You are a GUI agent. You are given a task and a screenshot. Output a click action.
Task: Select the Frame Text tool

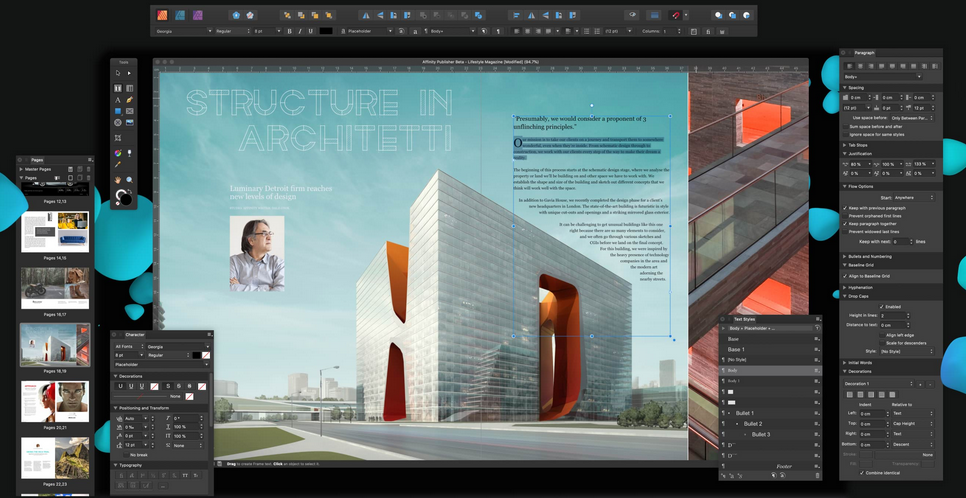tap(118, 88)
